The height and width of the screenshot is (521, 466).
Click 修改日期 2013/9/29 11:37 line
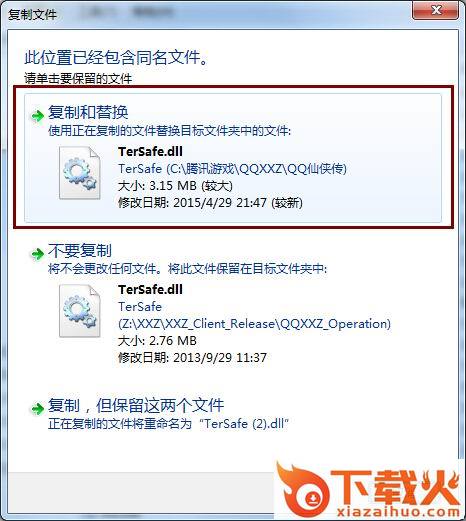(x=192, y=358)
